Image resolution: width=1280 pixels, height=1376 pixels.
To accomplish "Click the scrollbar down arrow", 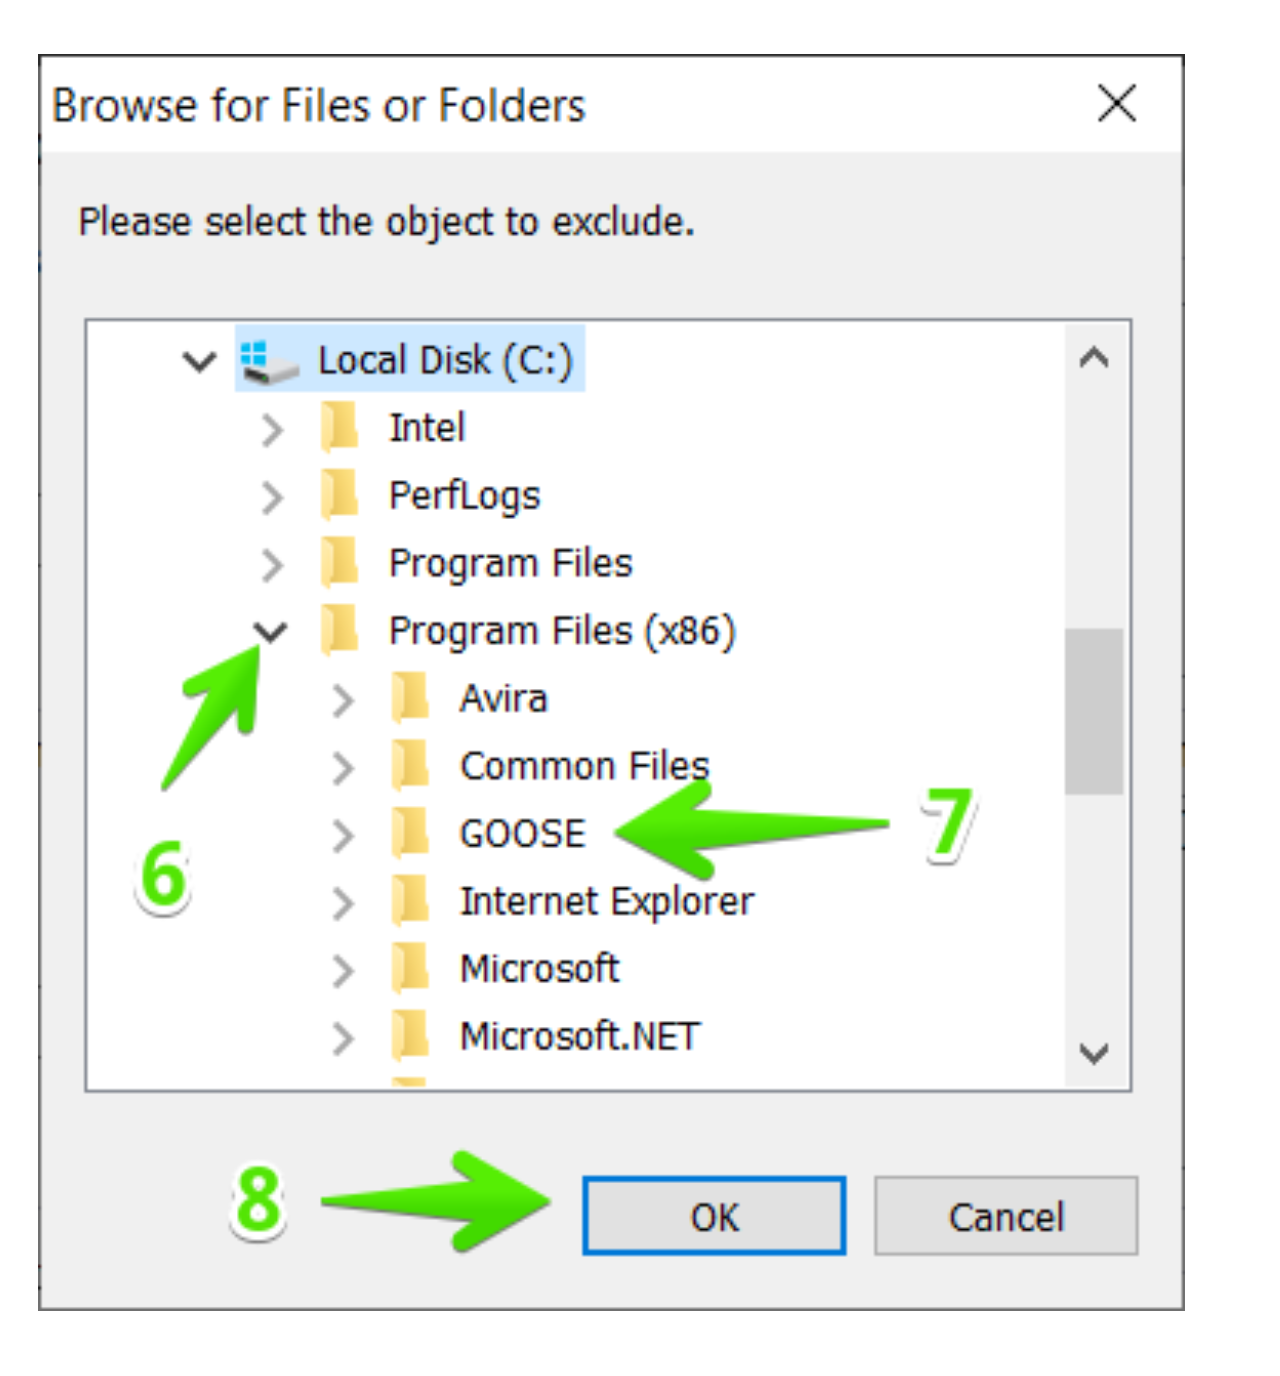I will coord(1094,1053).
